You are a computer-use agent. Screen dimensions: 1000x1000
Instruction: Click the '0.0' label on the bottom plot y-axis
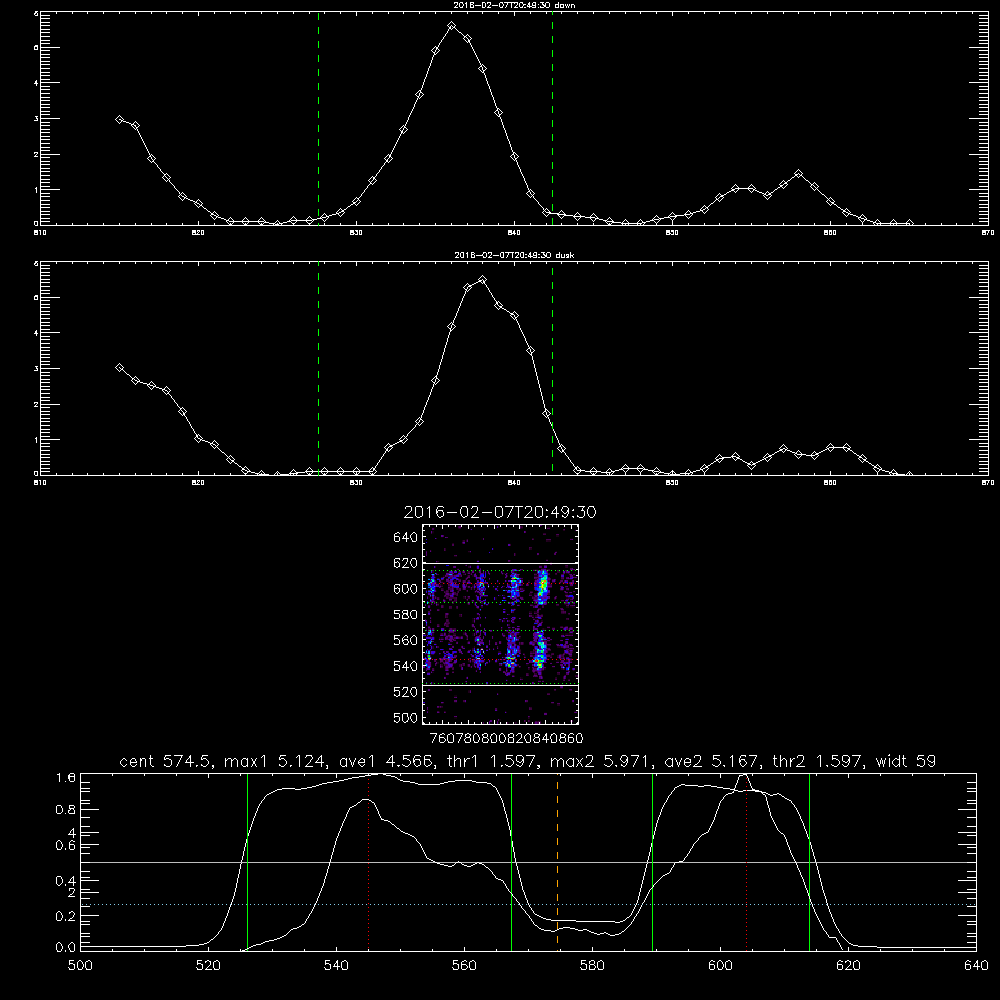[66, 948]
